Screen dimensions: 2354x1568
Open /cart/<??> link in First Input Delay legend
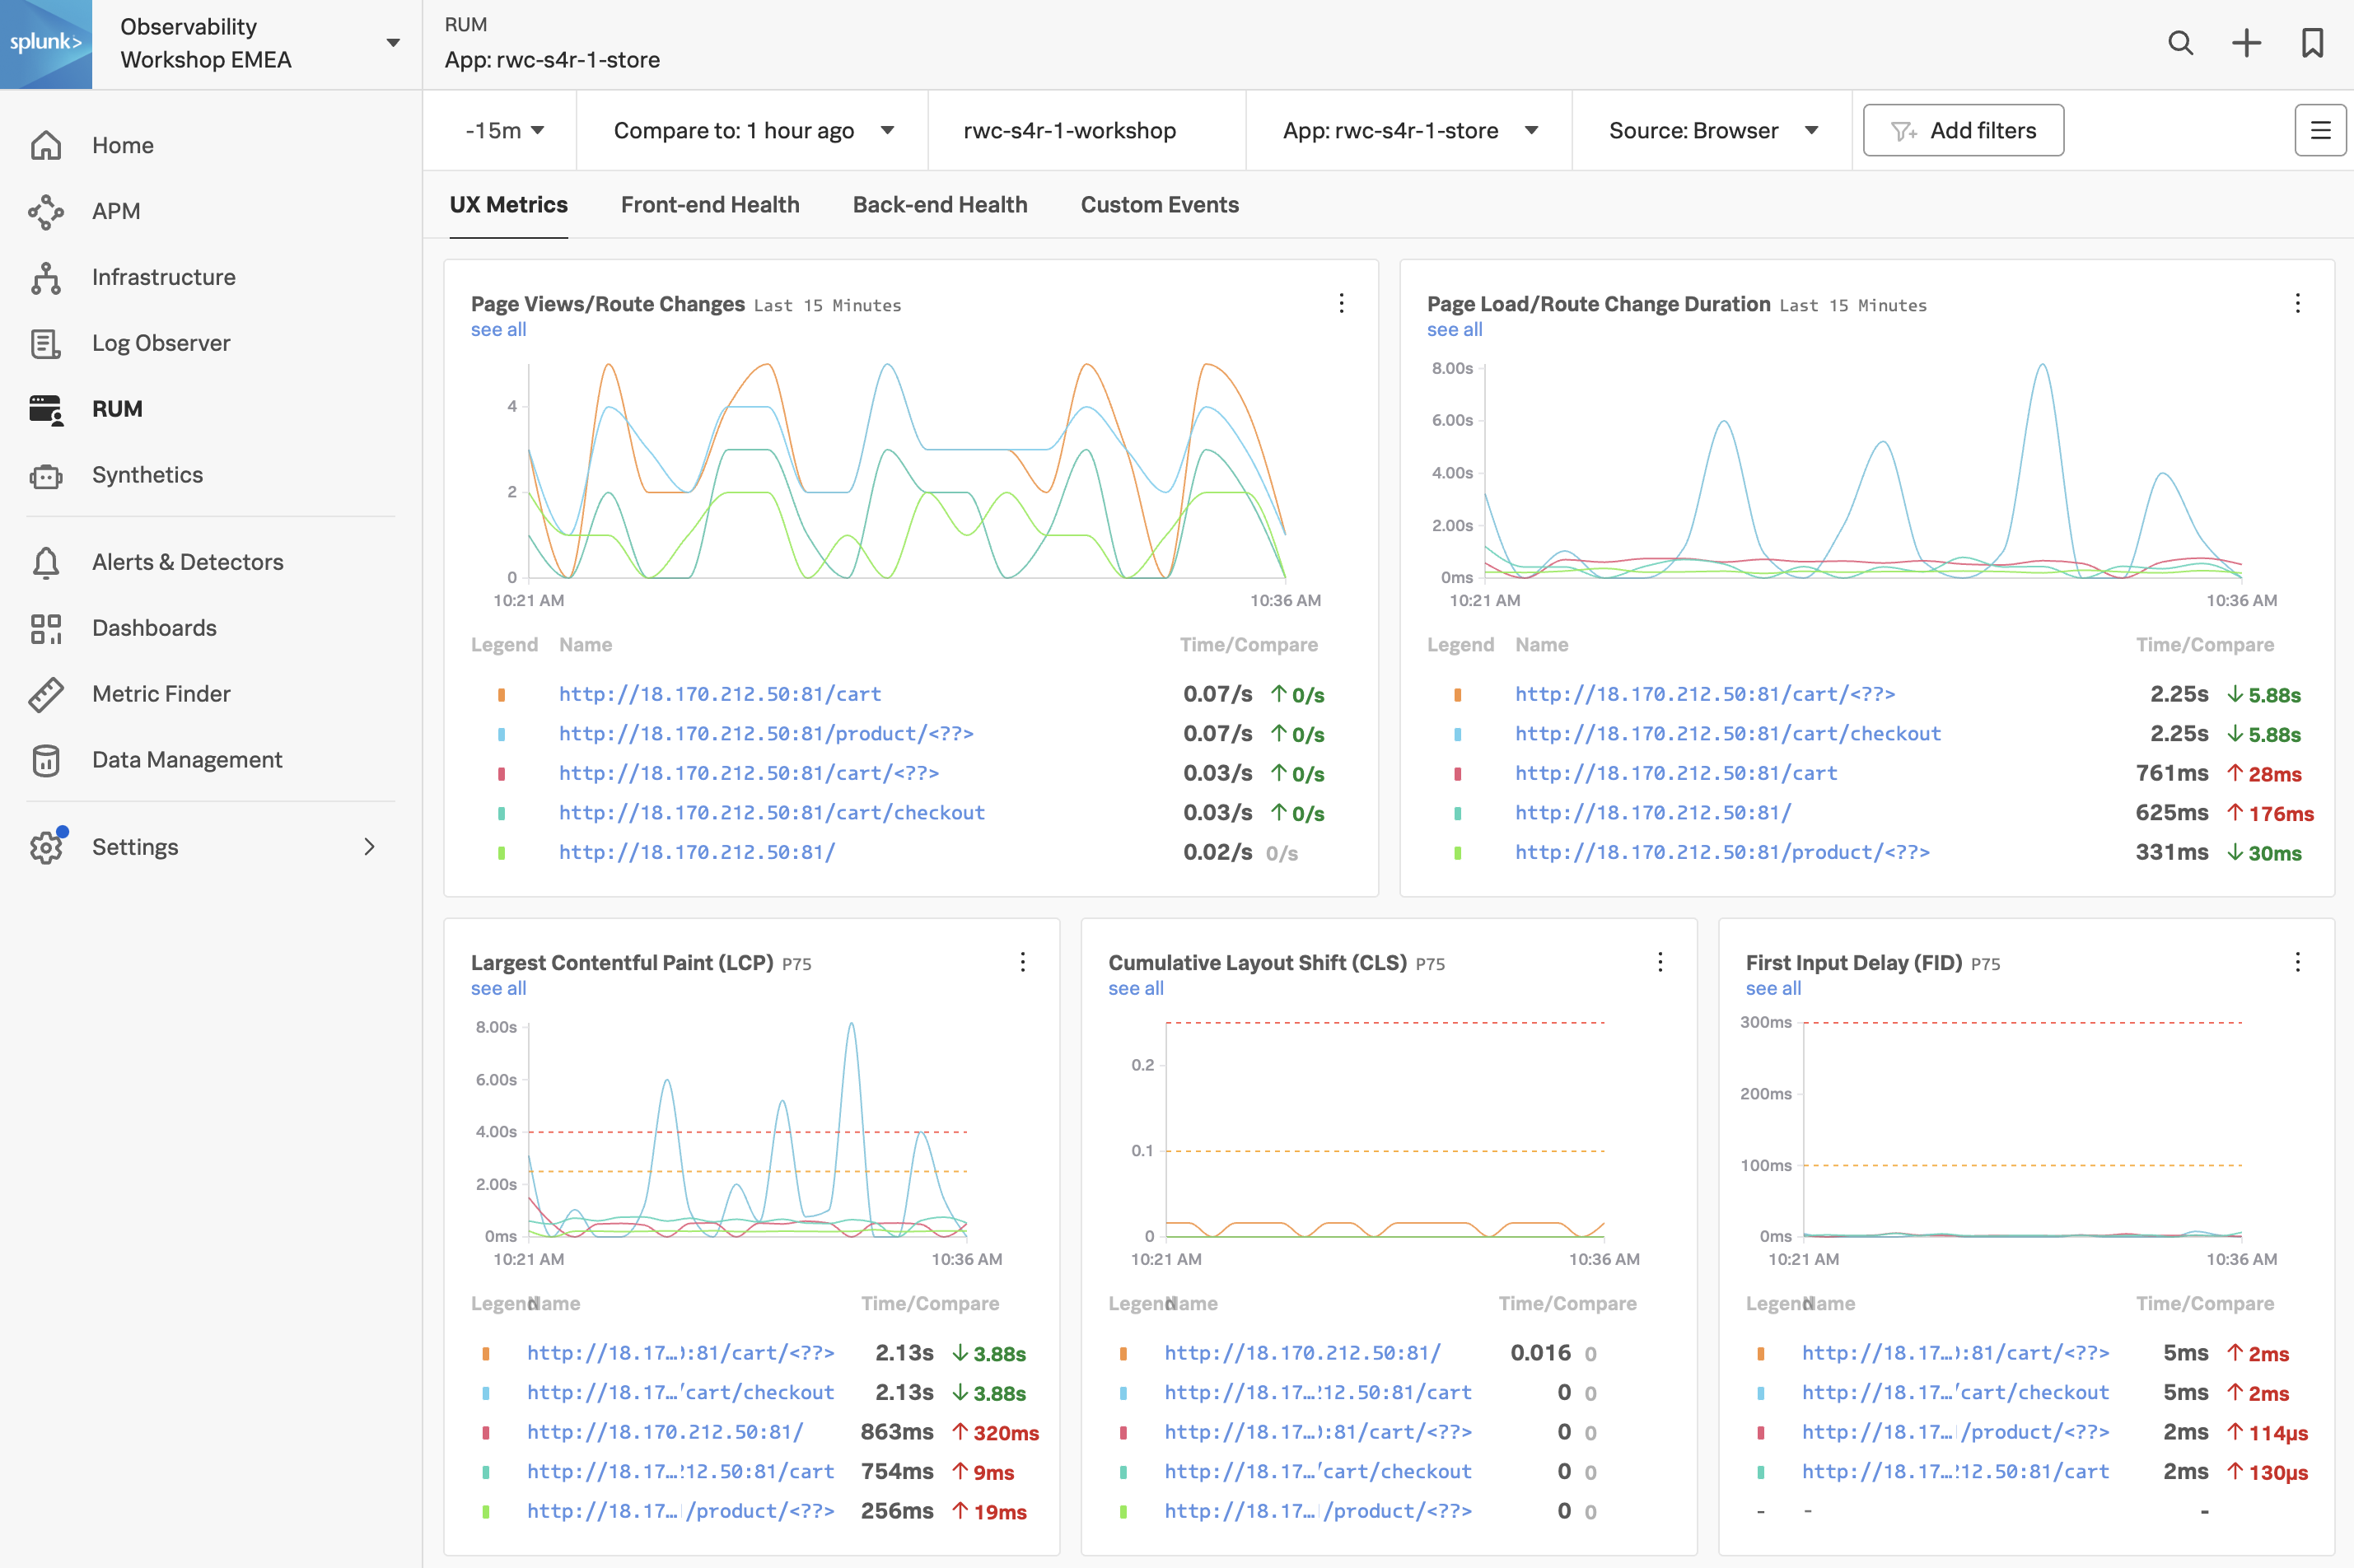click(1955, 1353)
